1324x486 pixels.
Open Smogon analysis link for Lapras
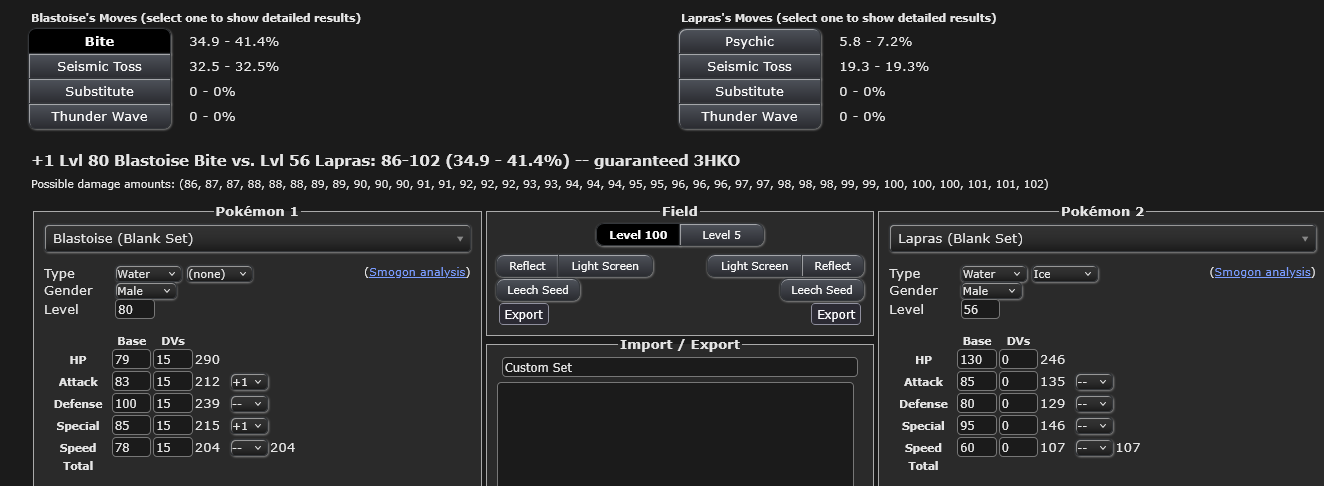coord(1264,272)
